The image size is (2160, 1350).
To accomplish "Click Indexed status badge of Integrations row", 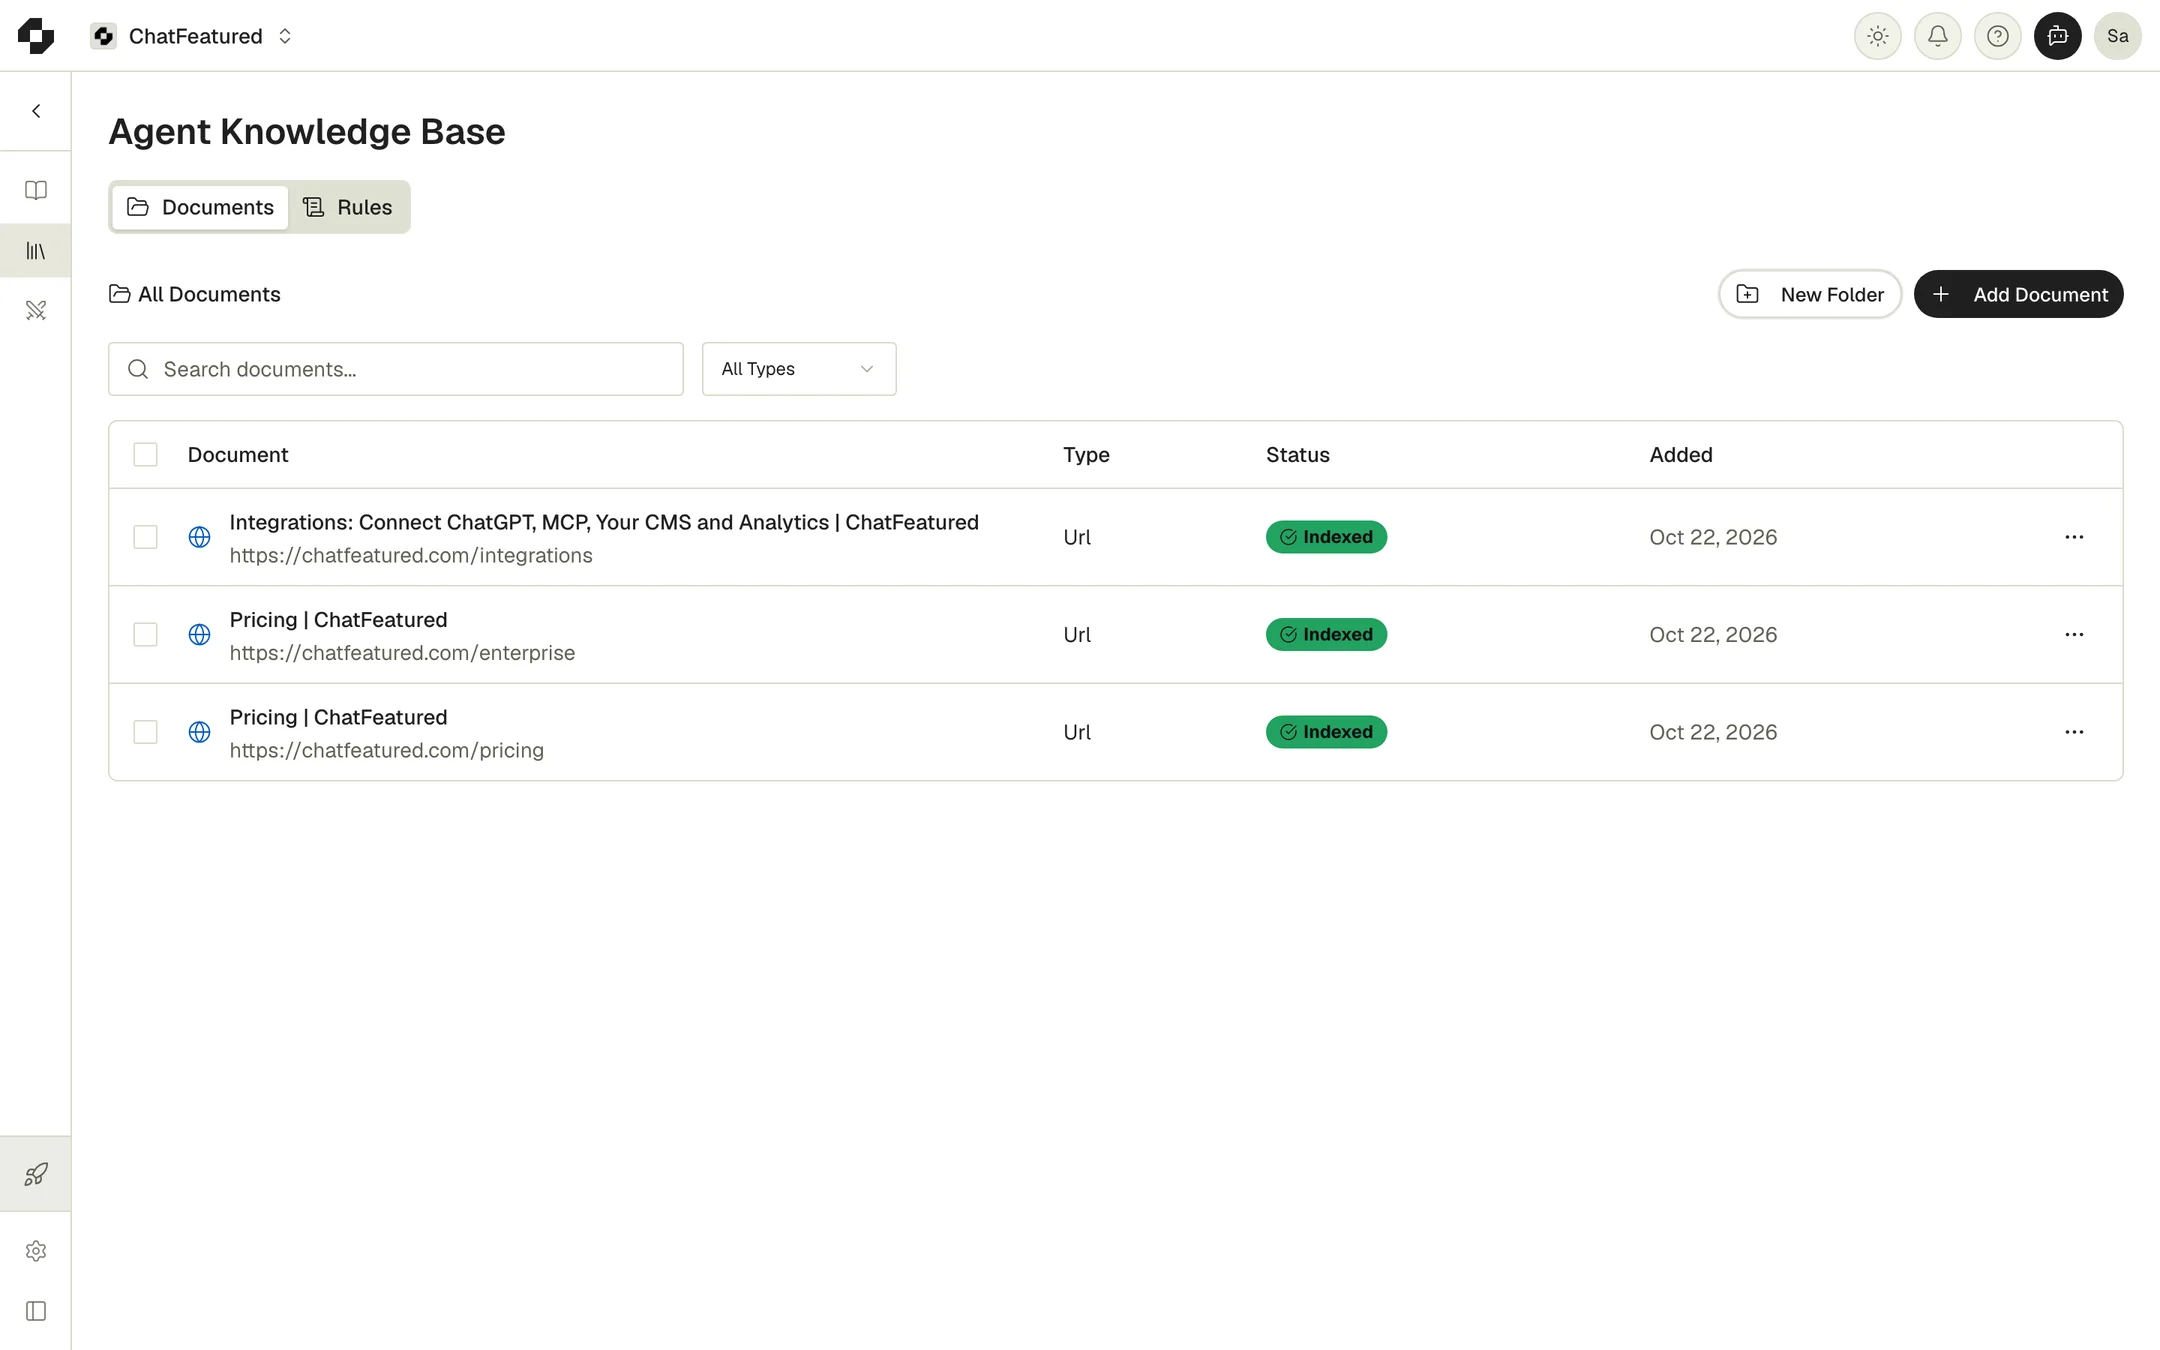I will 1326,537.
